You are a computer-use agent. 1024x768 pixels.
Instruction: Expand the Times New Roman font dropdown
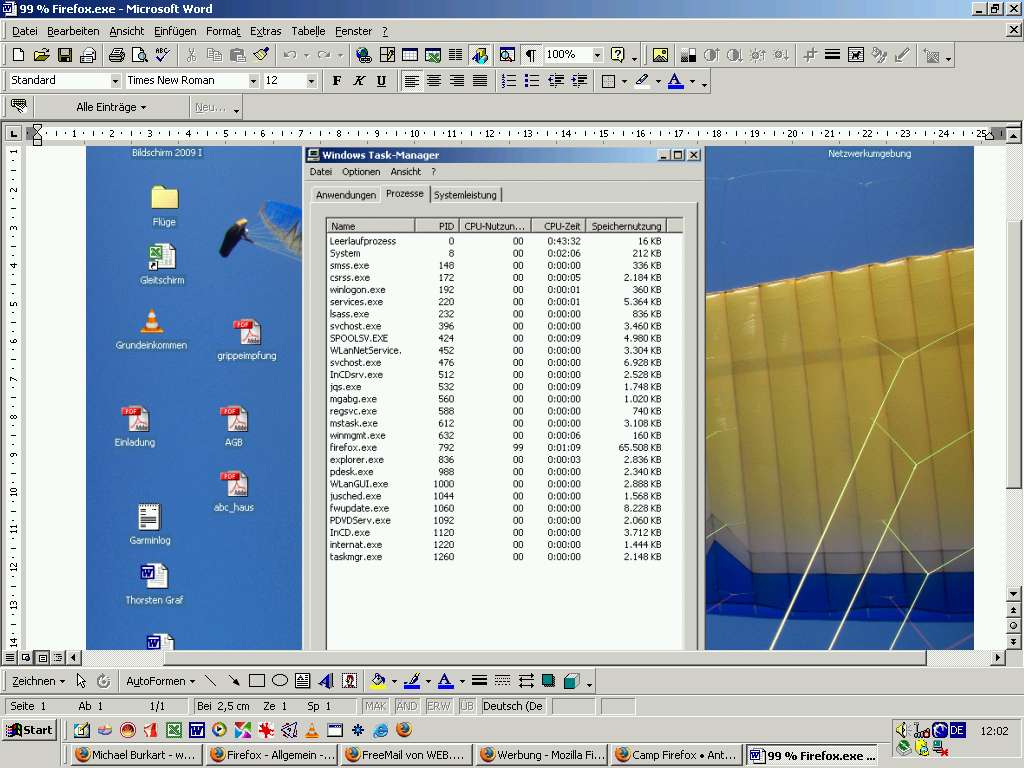pos(253,81)
